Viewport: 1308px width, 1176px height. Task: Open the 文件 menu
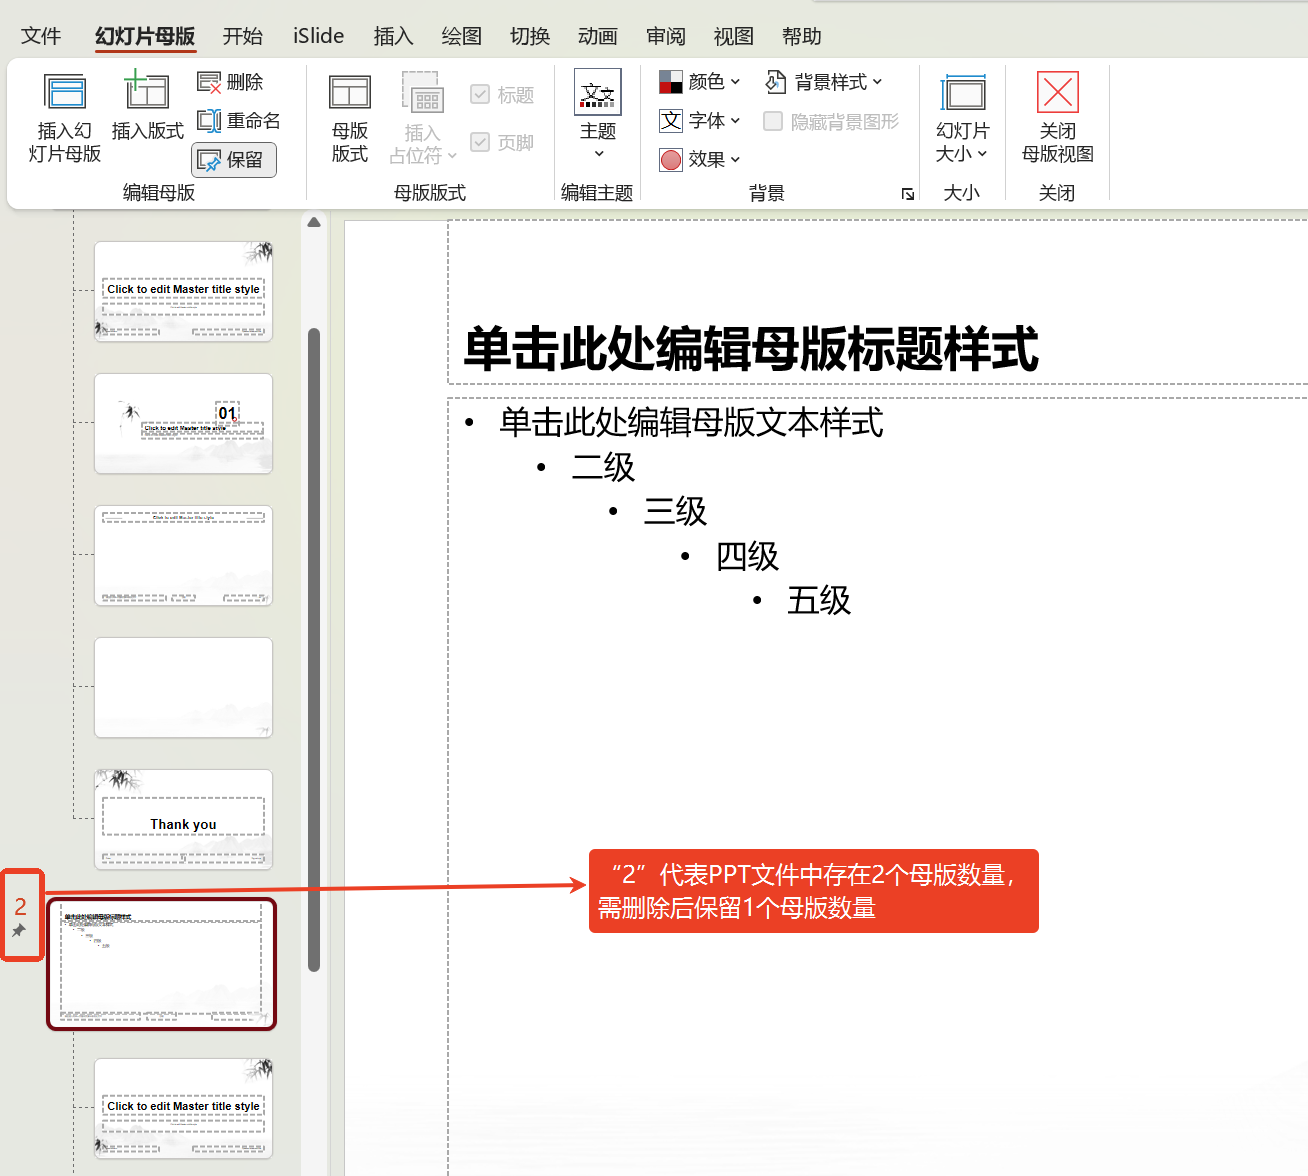tap(41, 36)
